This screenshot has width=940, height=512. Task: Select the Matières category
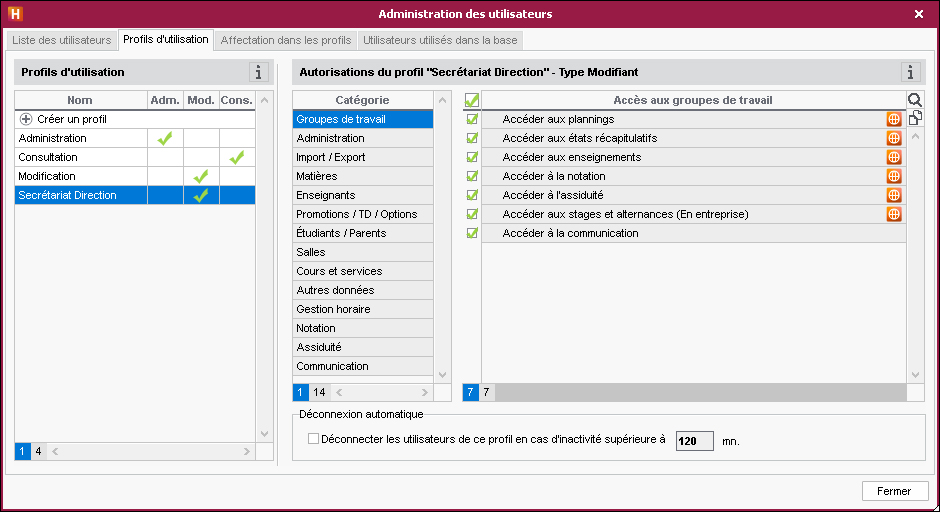click(x=363, y=176)
